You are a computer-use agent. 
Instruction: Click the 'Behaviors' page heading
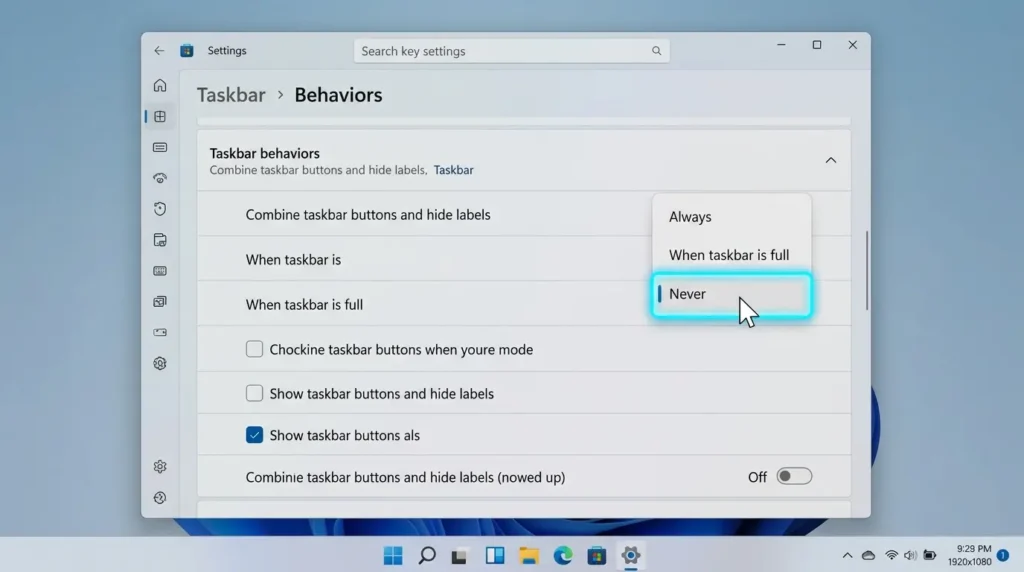click(338, 95)
